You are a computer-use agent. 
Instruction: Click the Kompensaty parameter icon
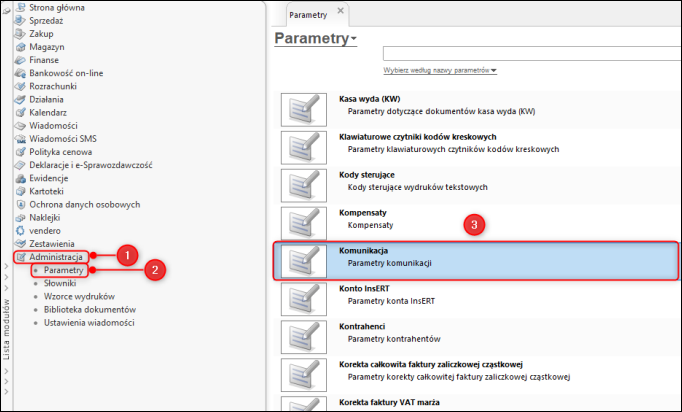[304, 219]
